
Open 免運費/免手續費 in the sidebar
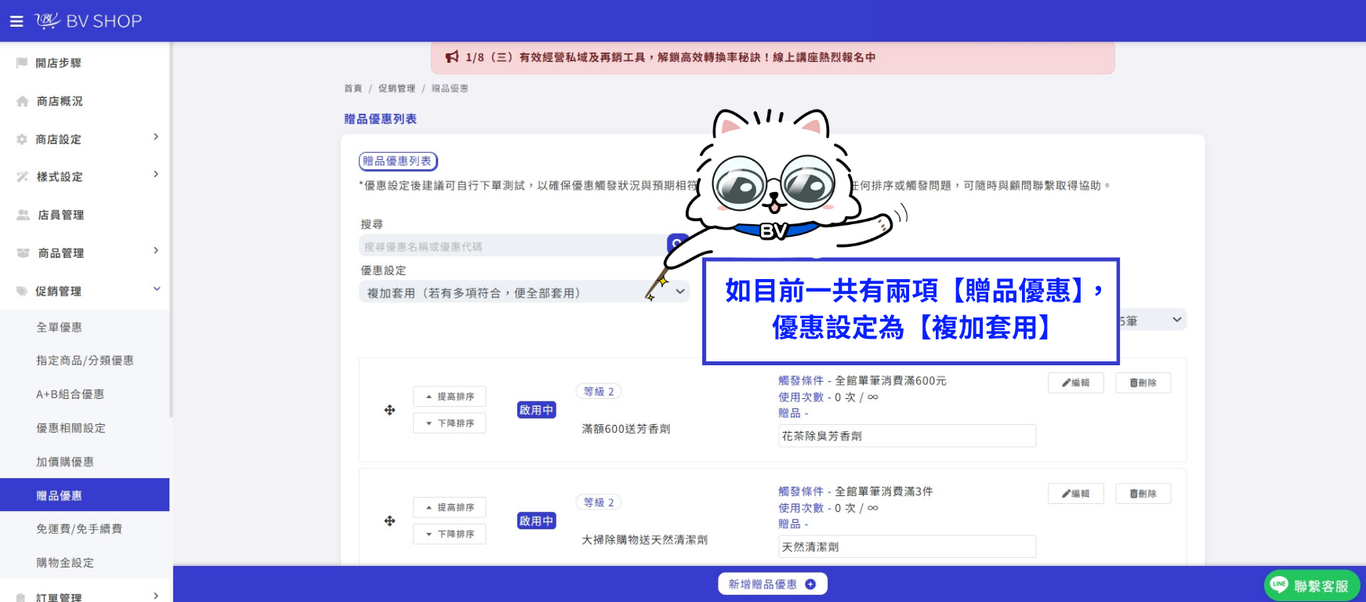coord(79,529)
